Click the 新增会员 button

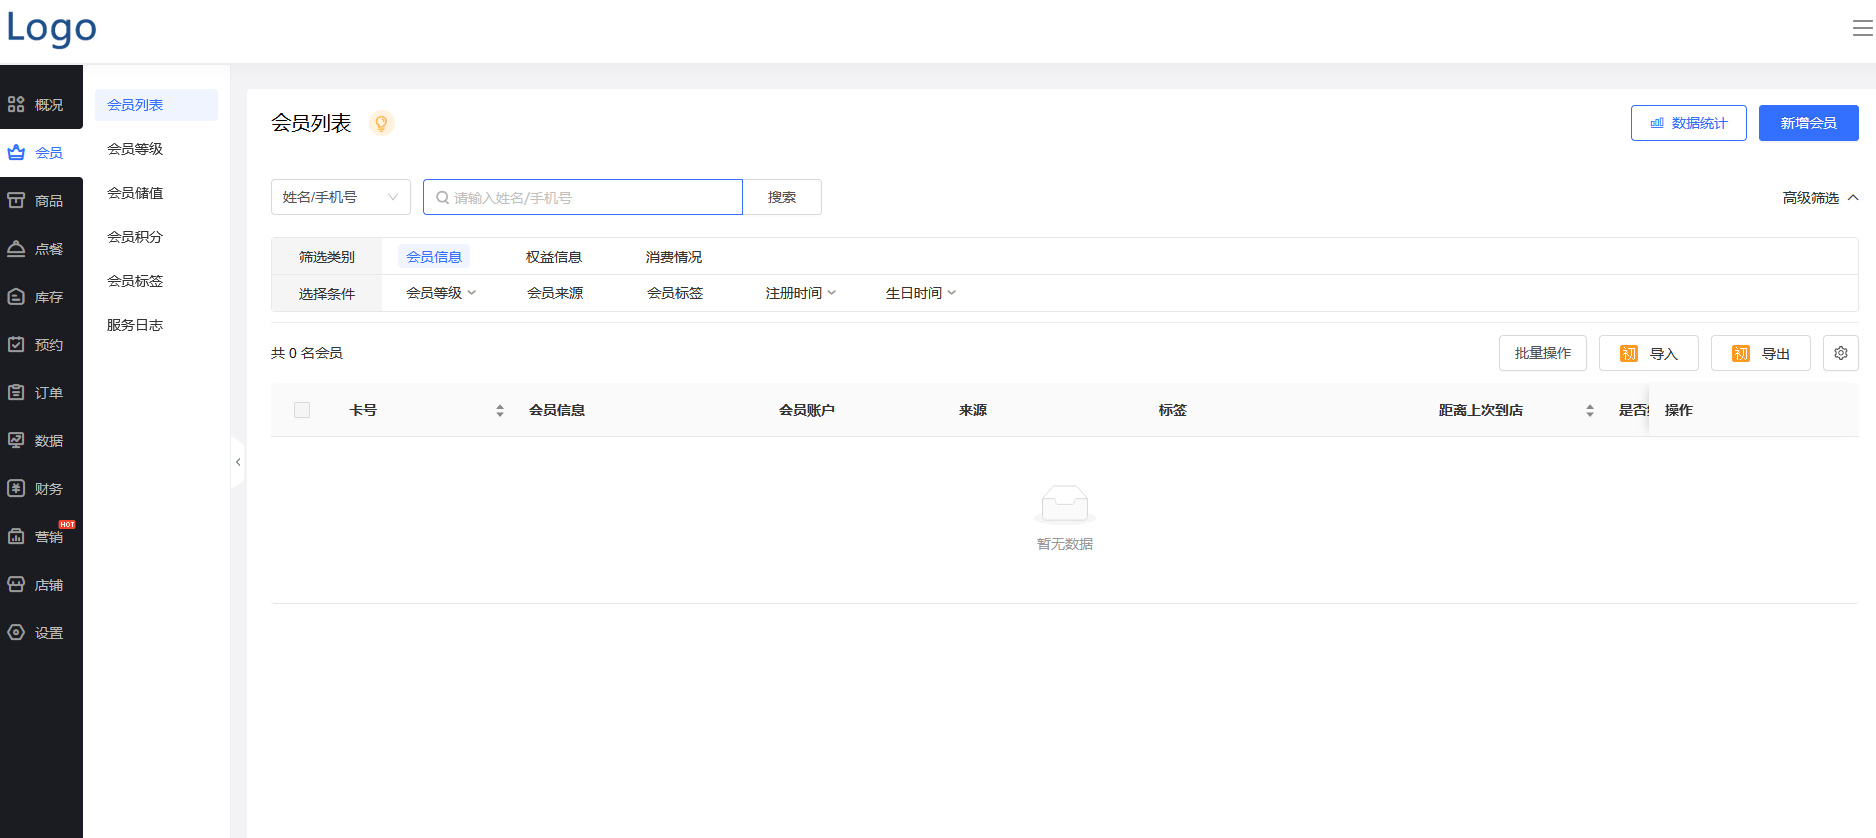1808,123
